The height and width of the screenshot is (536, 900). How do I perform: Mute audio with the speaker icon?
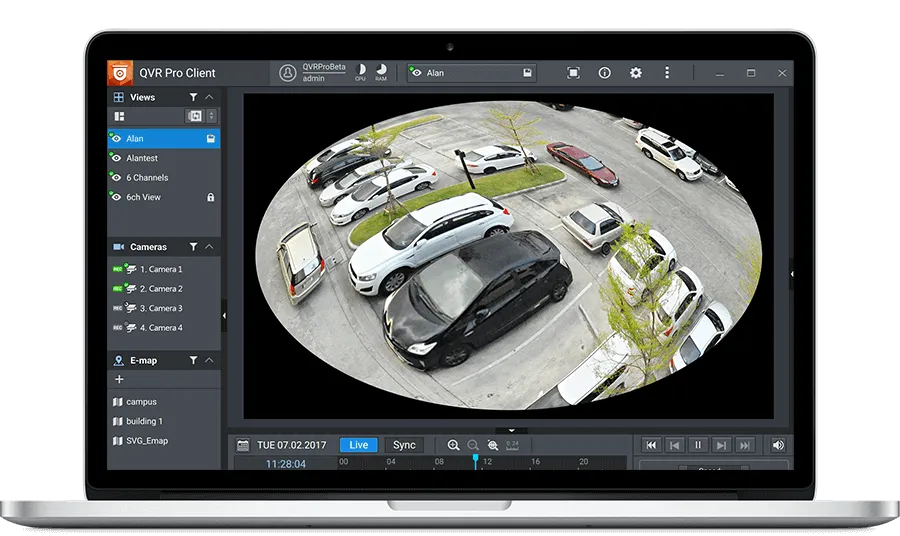tap(778, 445)
